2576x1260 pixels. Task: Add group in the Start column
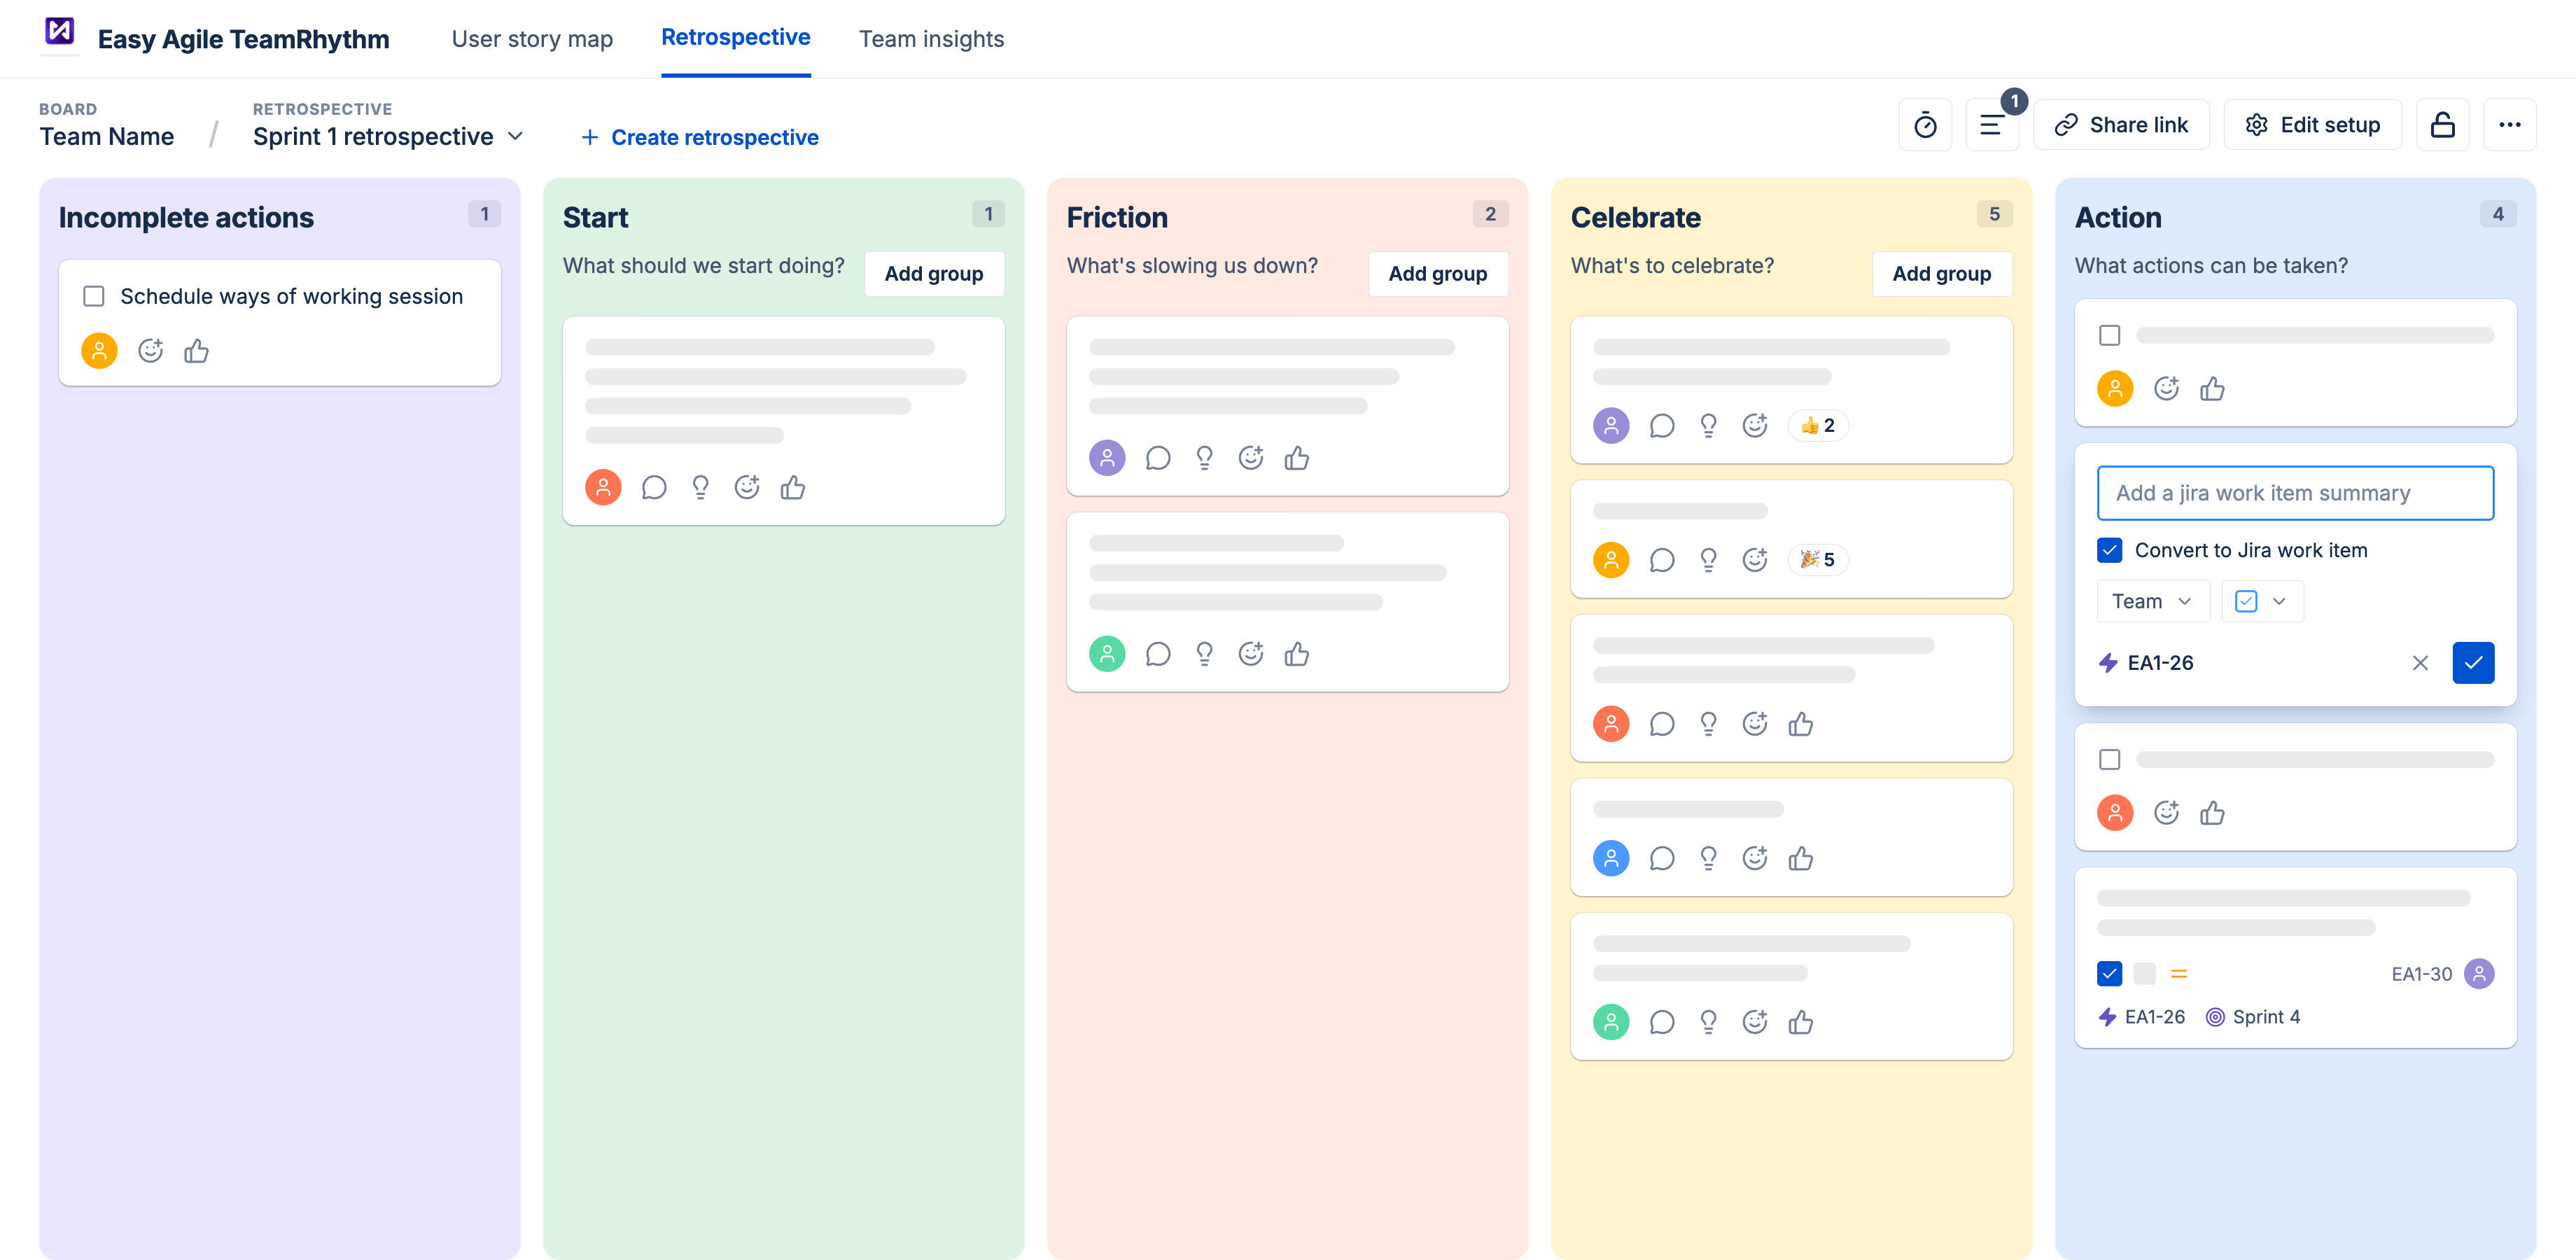click(934, 274)
